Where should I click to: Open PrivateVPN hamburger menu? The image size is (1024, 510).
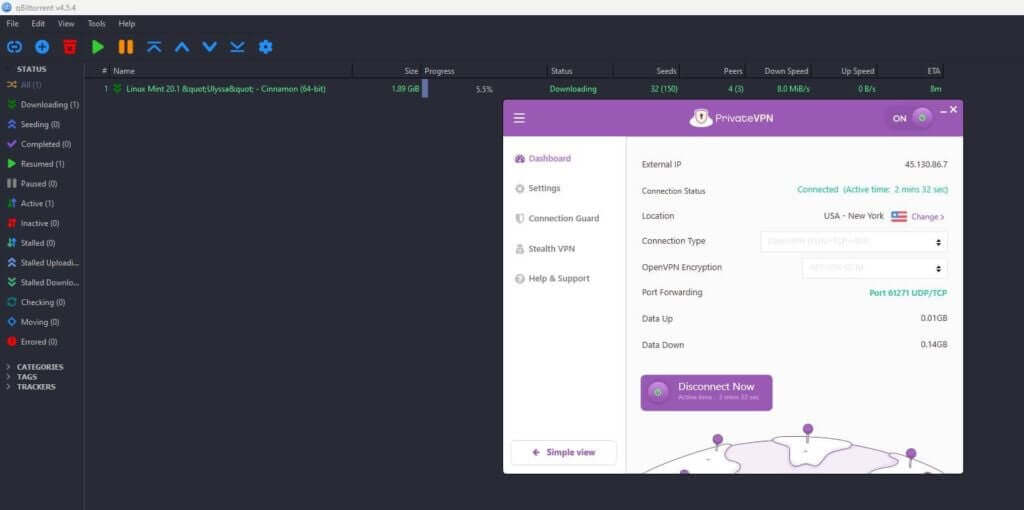[x=519, y=118]
